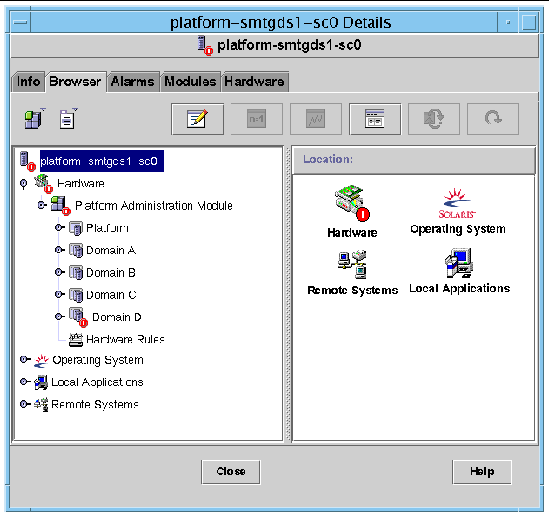This screenshot has height=516, width=549.
Task: Open the modules cube icon dropdown in toolbar
Action: point(35,119)
